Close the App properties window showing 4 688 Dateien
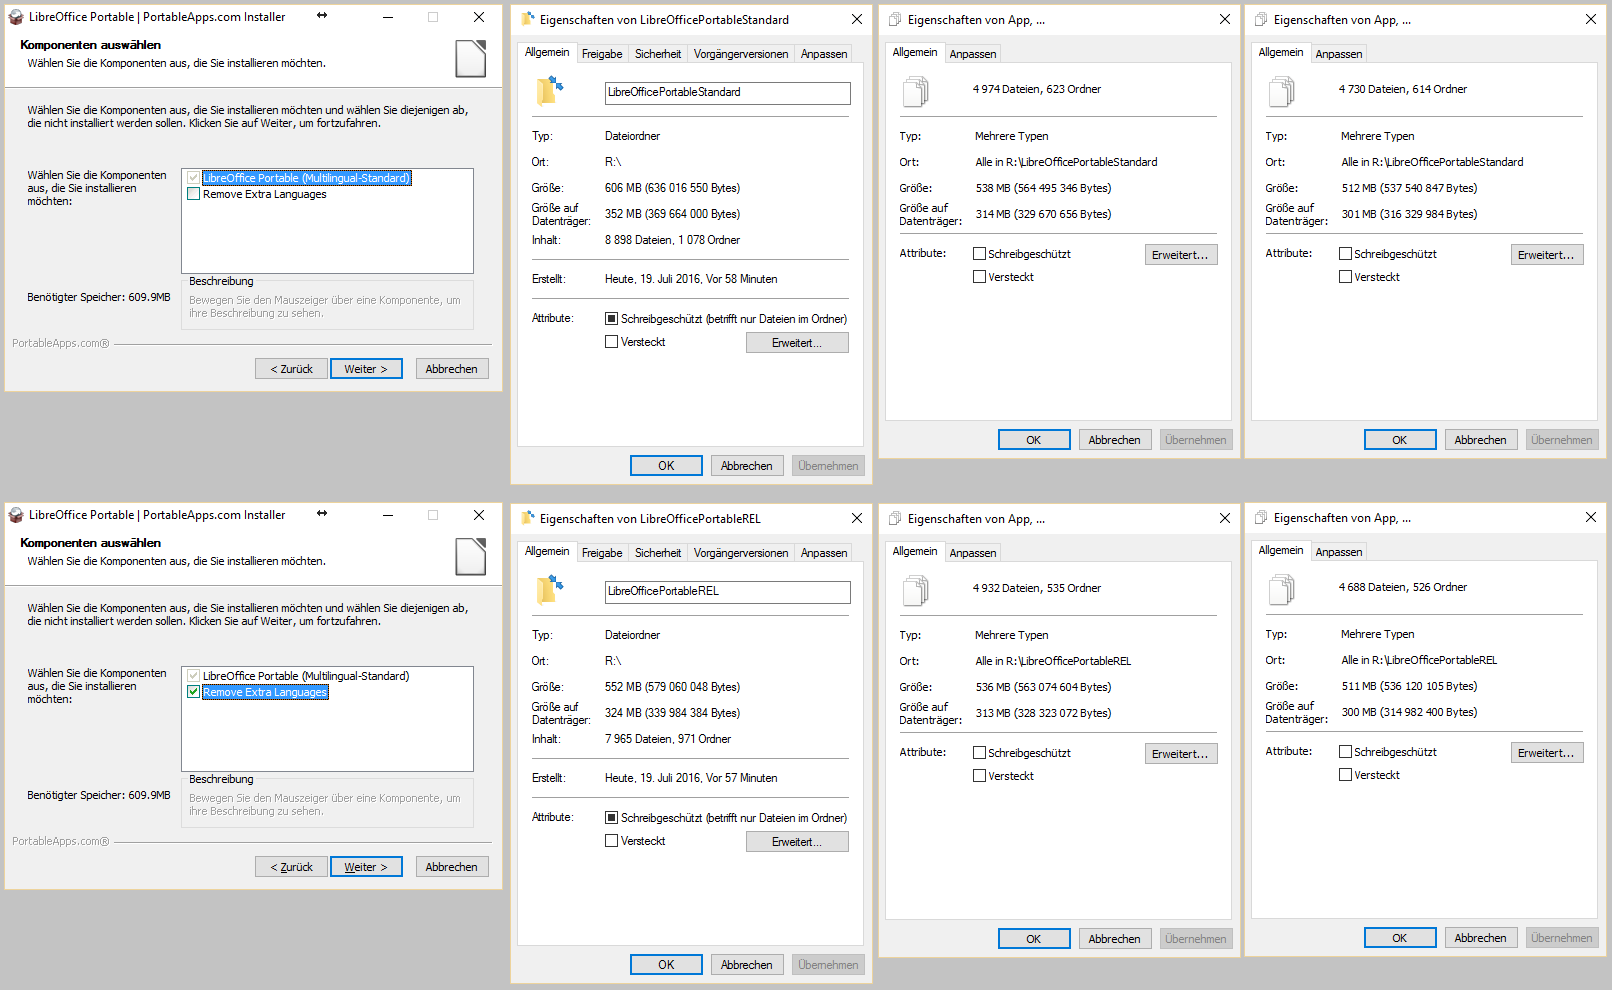The height and width of the screenshot is (990, 1612). click(x=1591, y=517)
